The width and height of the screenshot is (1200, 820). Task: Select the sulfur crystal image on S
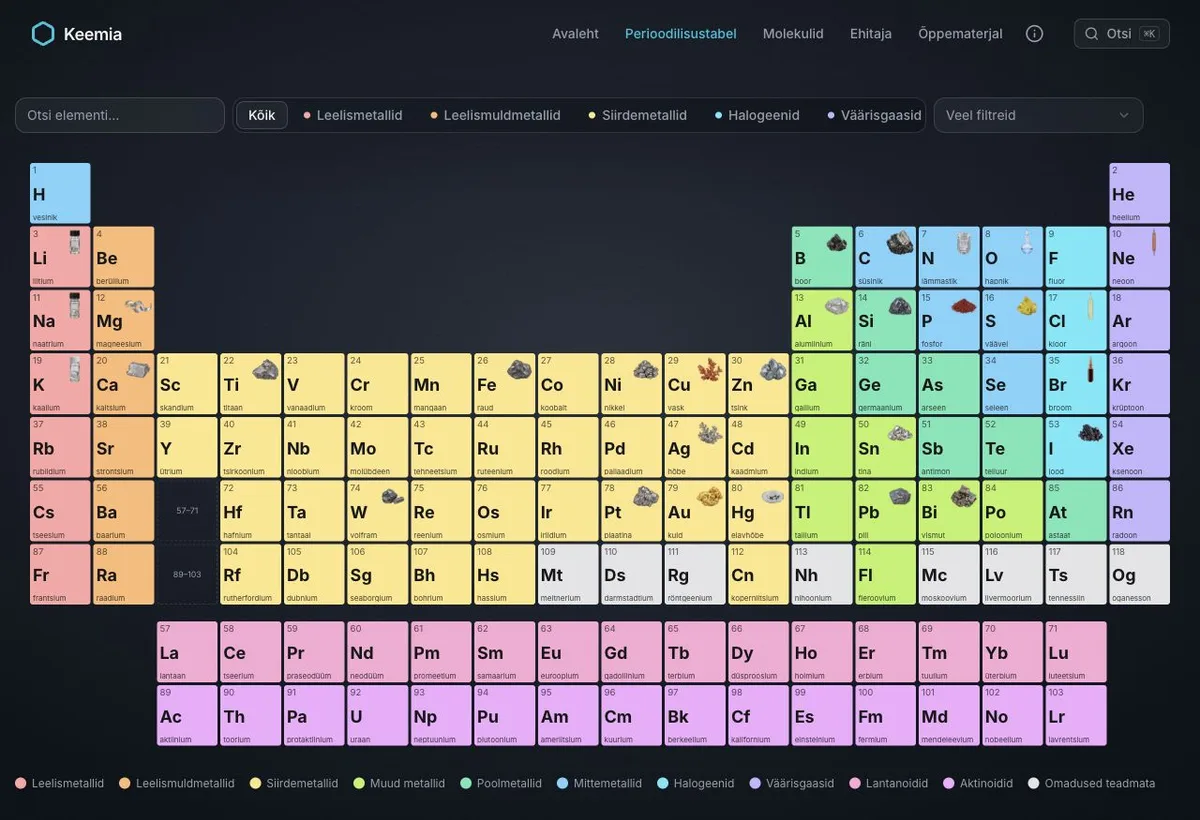tap(1027, 306)
